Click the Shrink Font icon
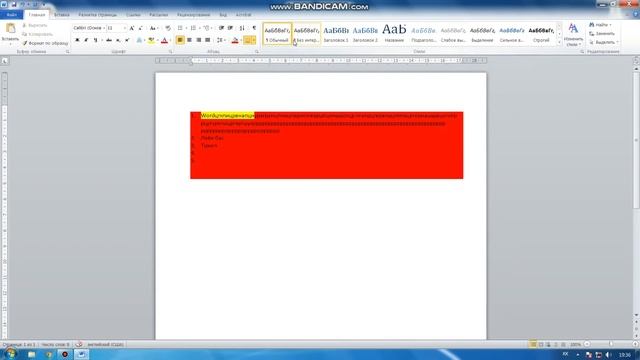Viewport: 640px width, 360px height. click(x=141, y=28)
